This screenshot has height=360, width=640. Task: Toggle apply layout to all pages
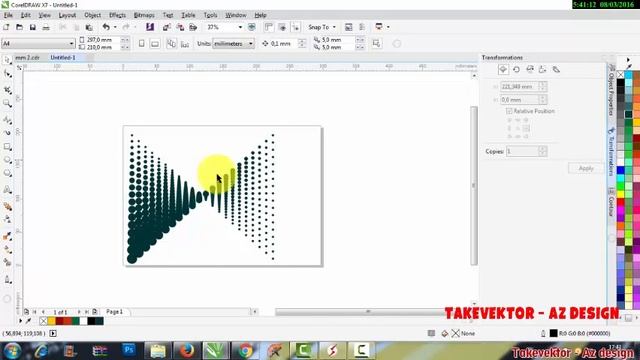click(x=171, y=43)
